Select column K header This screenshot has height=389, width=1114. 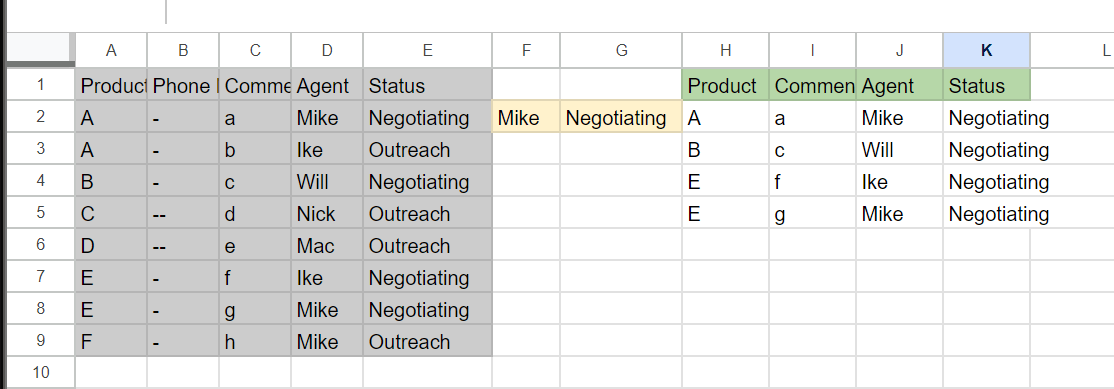[x=986, y=50]
